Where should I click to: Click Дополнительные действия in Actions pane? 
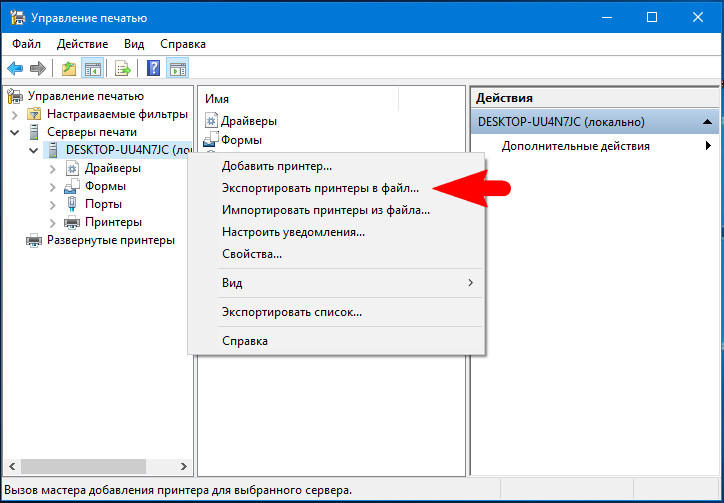(594, 146)
